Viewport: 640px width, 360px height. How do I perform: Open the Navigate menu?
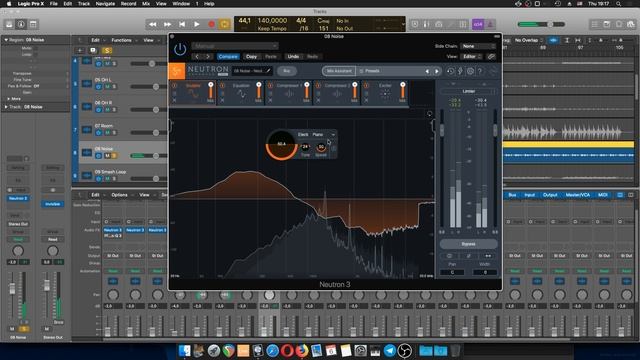point(105,4)
